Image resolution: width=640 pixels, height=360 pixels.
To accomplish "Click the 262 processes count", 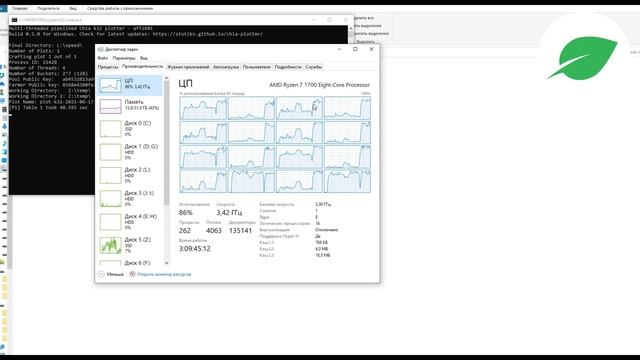I will point(184,231).
